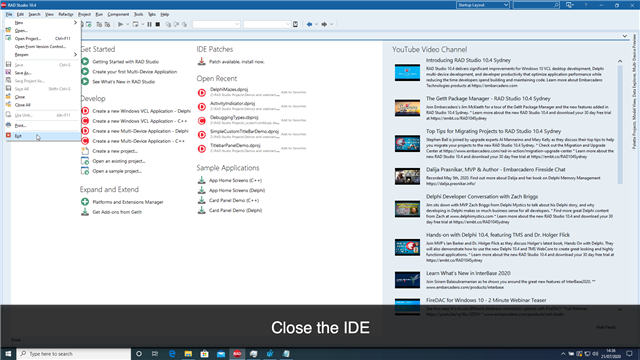Click Get Add-ons from GetIt
This screenshot has width=640, height=360.
pos(117,212)
